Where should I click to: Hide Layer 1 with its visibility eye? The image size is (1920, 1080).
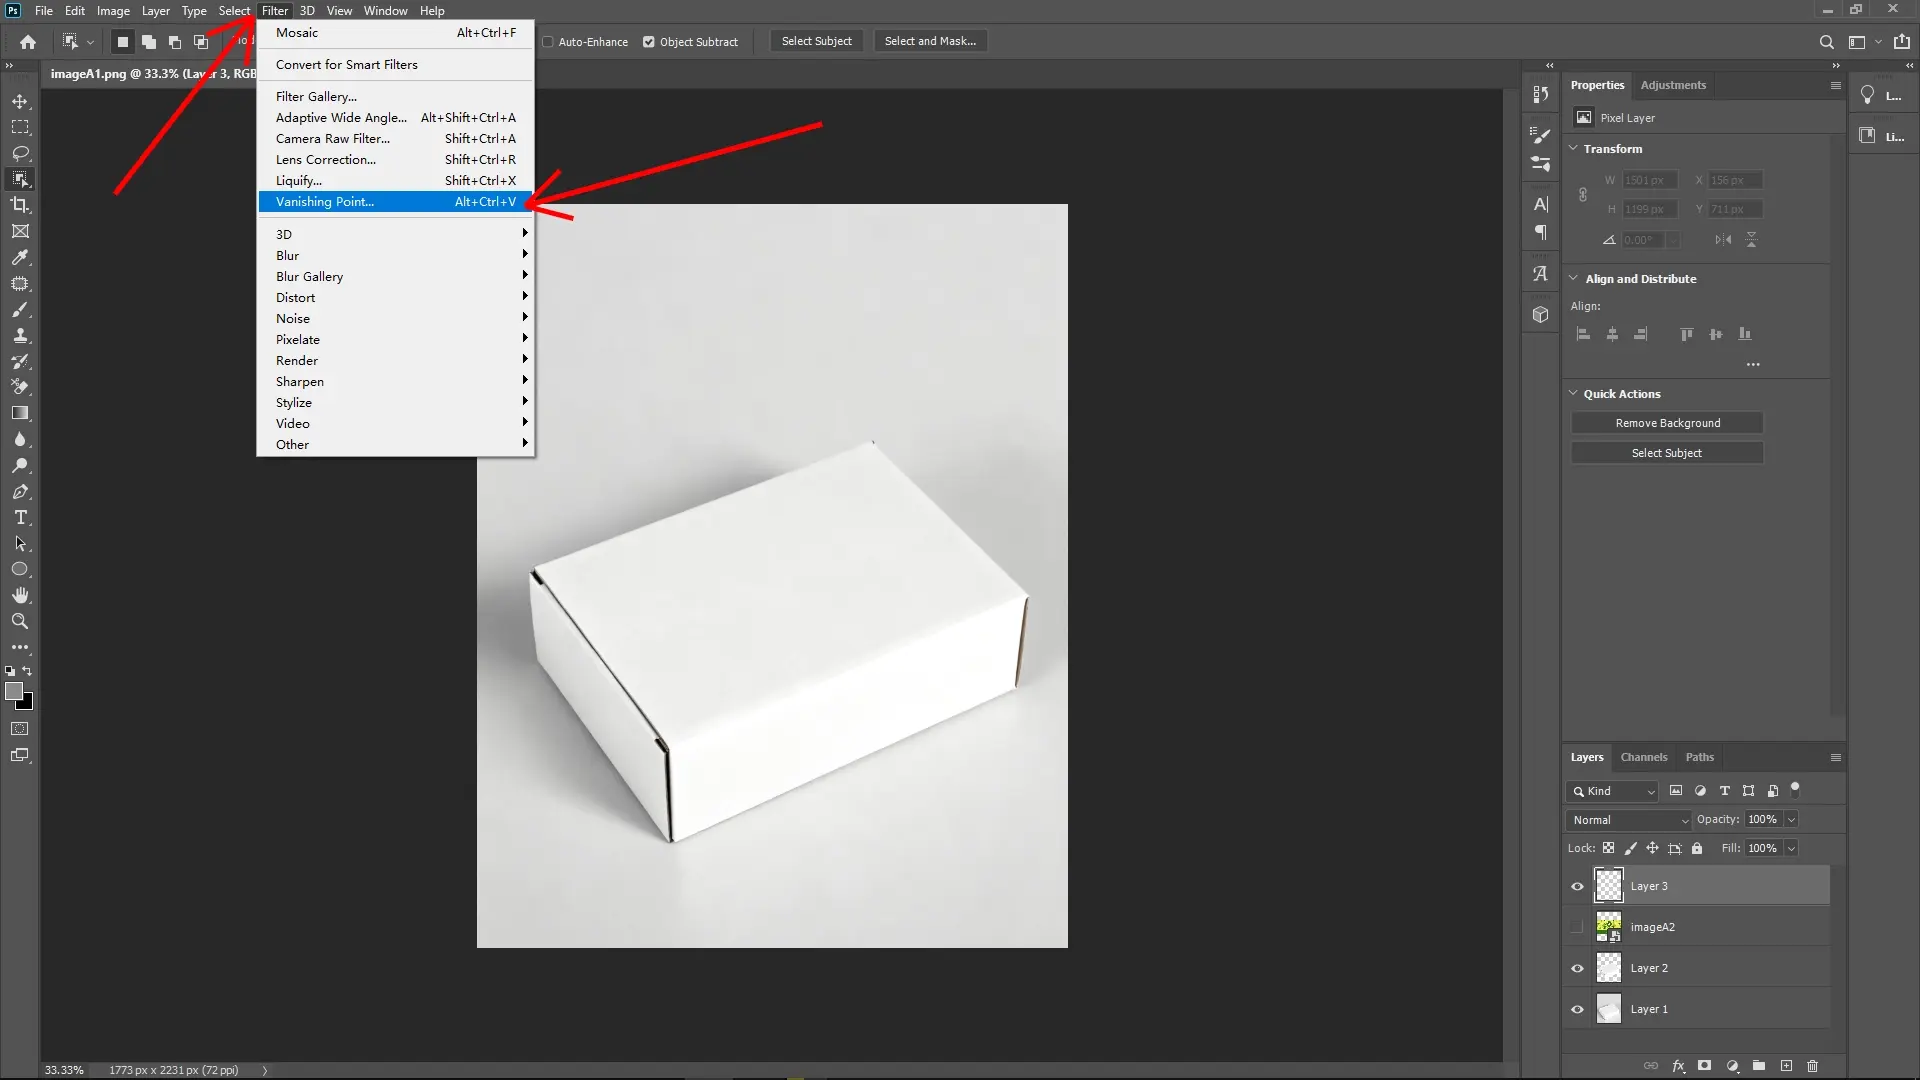click(1576, 1009)
